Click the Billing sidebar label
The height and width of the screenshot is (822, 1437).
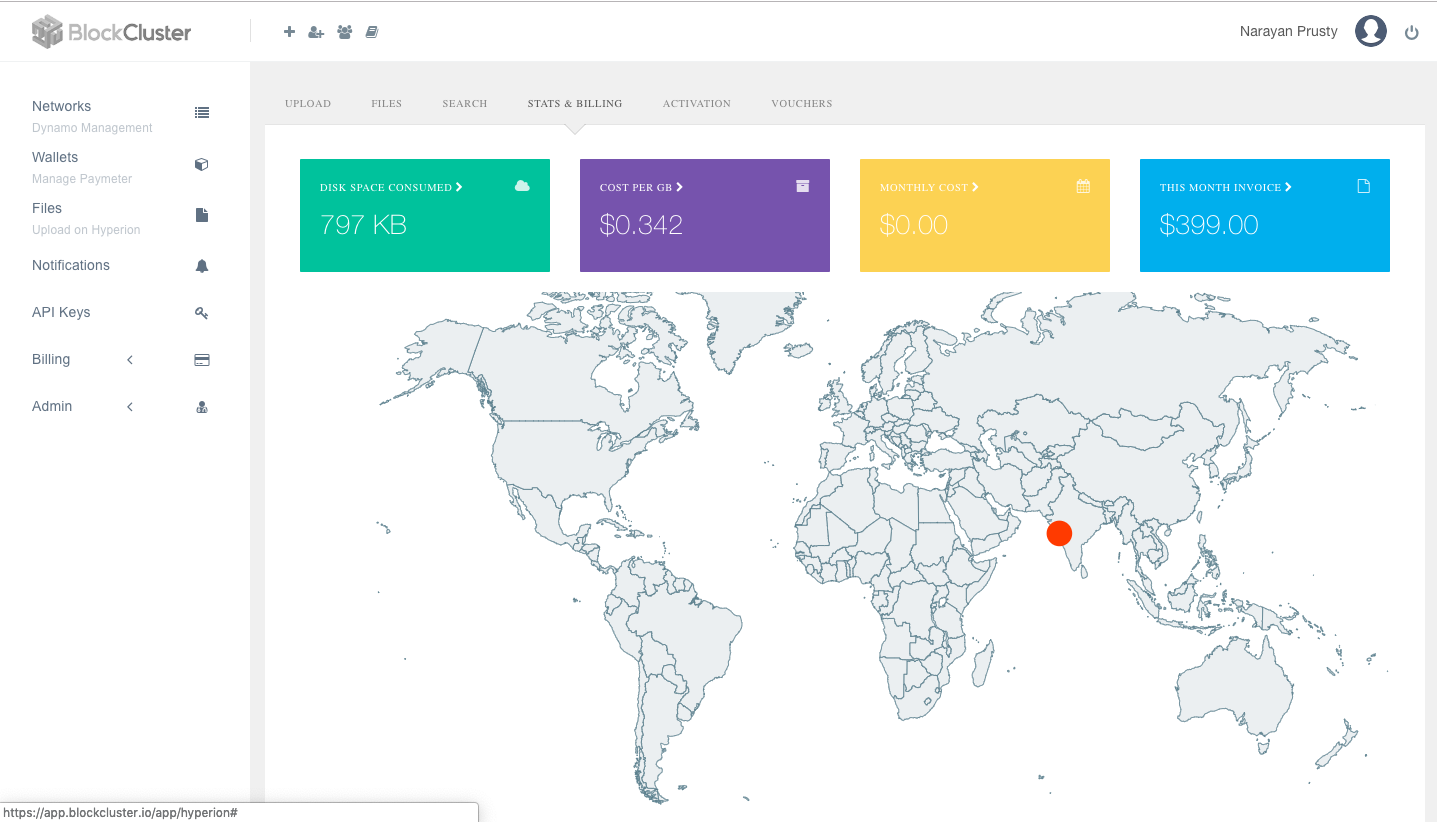coord(51,359)
